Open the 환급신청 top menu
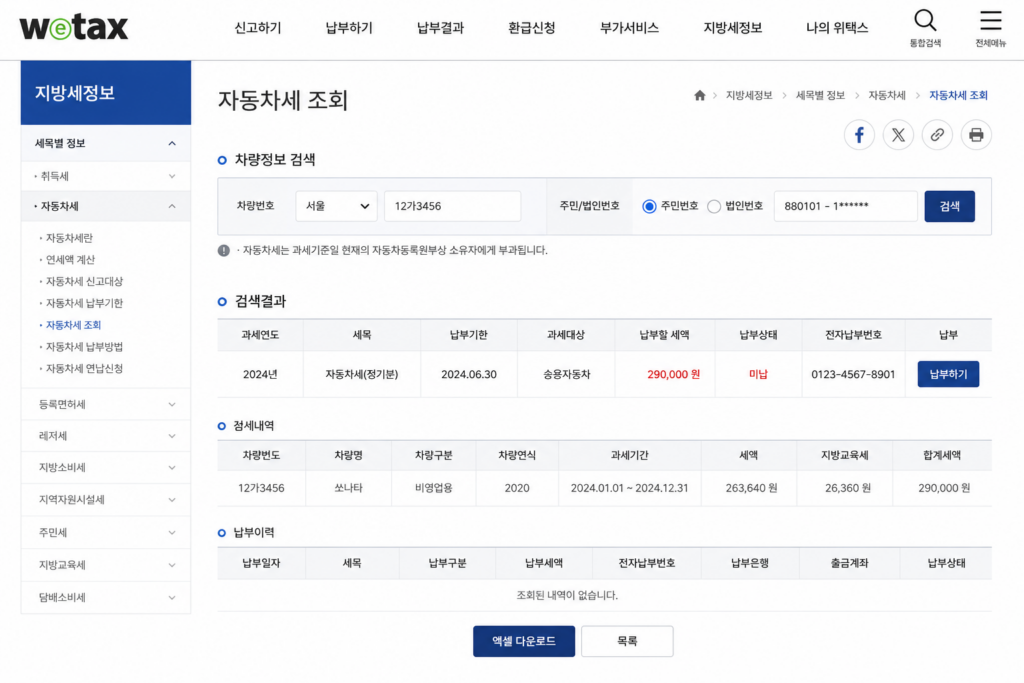This screenshot has width=1024, height=683. [x=532, y=28]
